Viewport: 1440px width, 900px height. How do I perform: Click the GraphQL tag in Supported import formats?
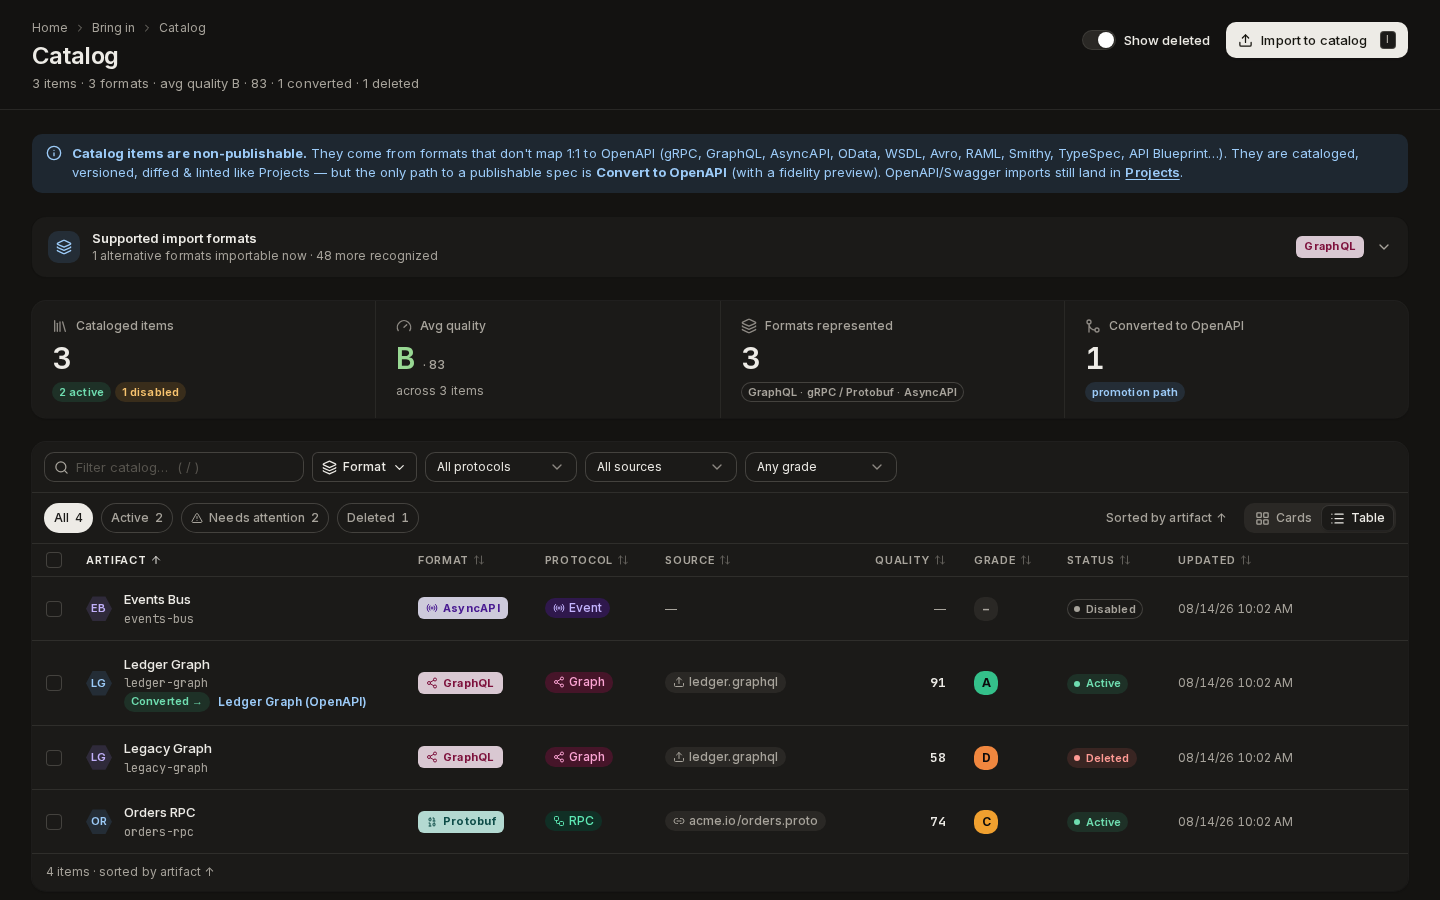[x=1330, y=247]
